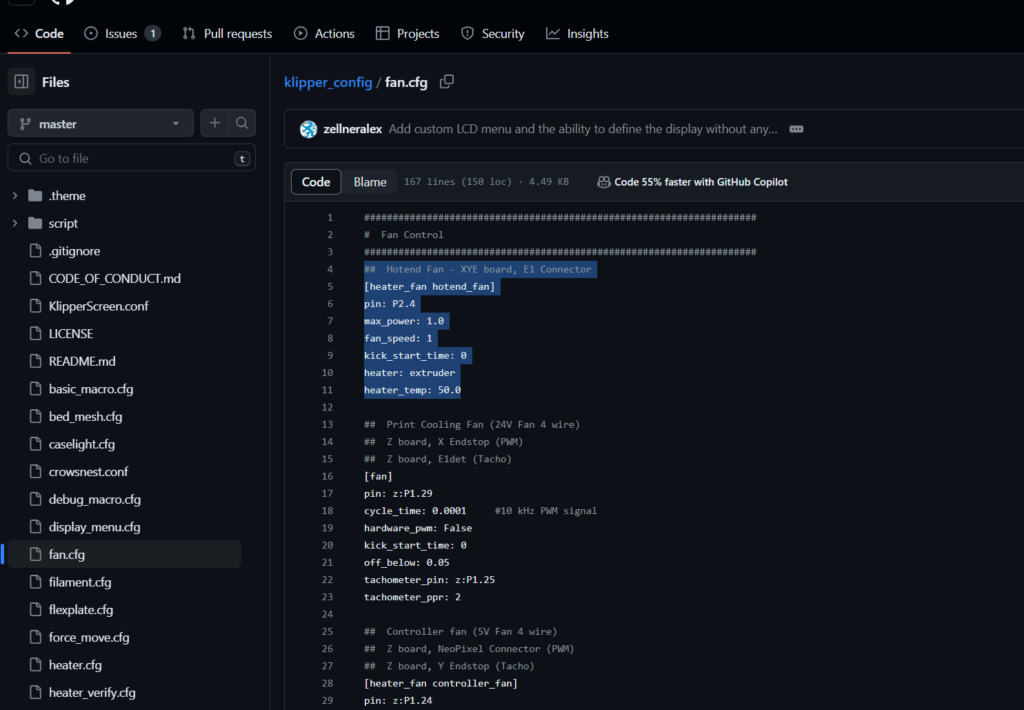Open klipper_config breadcrumb link
Image resolution: width=1024 pixels, height=710 pixels.
[328, 82]
